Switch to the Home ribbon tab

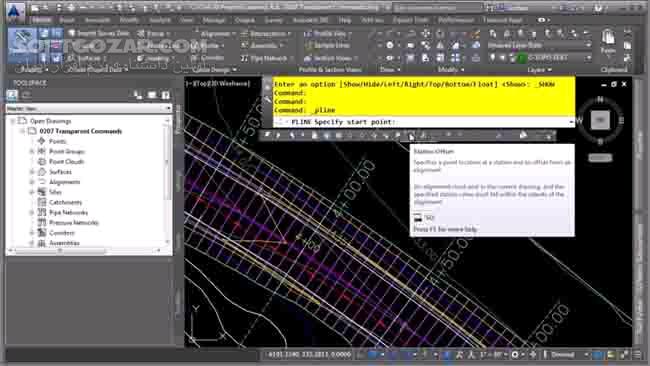[41, 20]
